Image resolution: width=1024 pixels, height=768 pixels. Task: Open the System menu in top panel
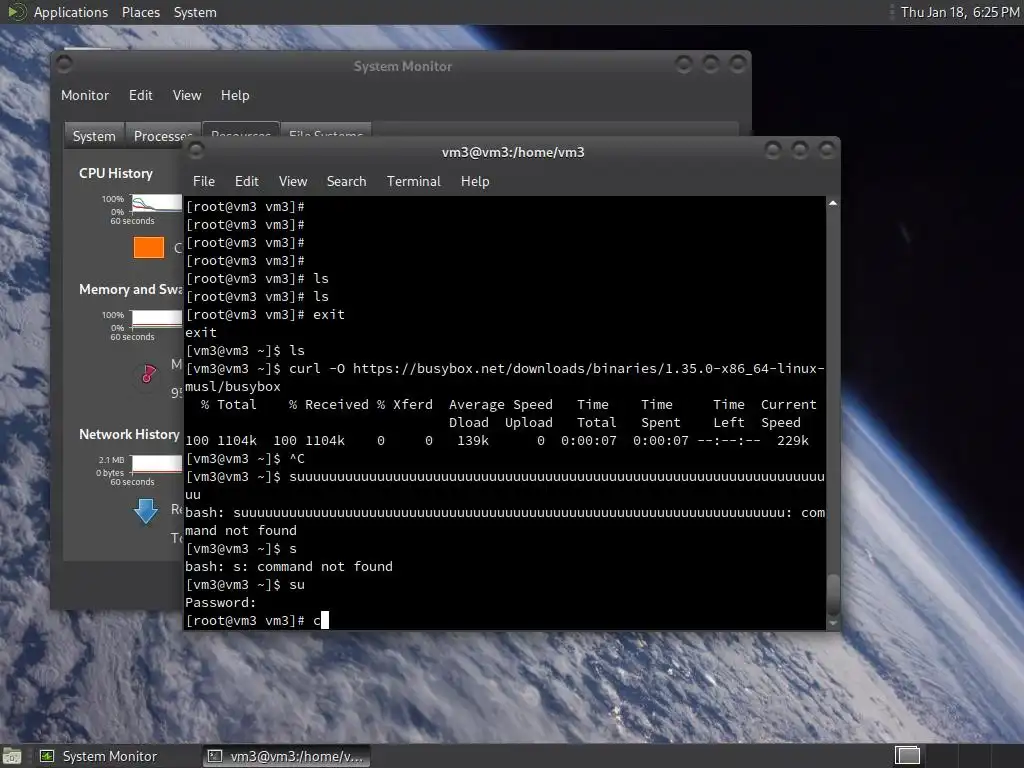click(x=195, y=12)
